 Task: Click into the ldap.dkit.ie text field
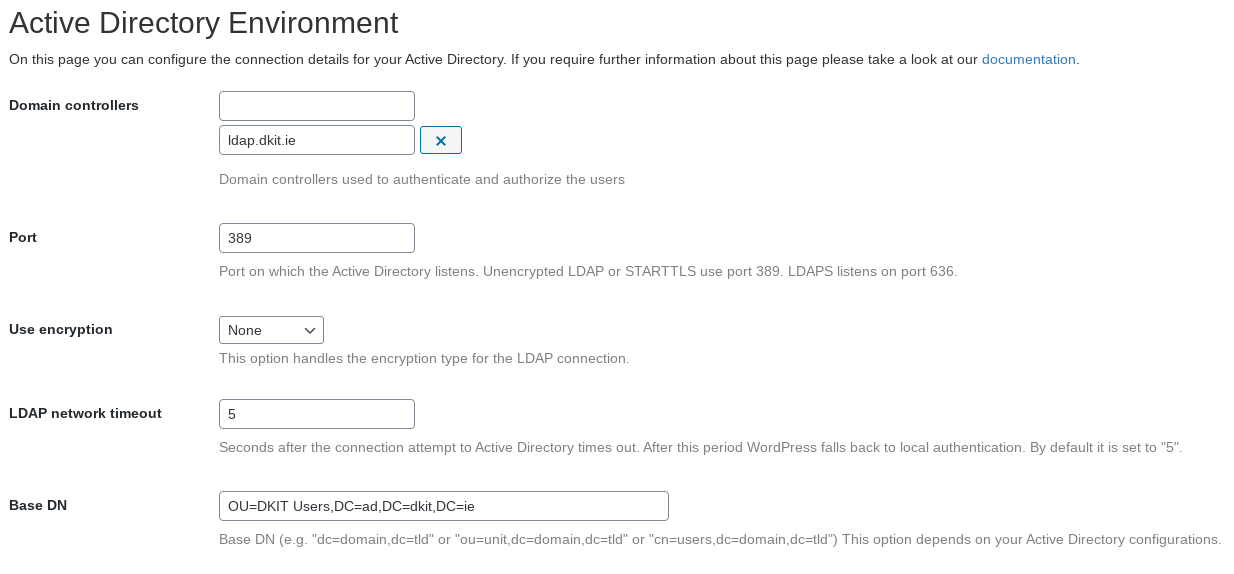[x=317, y=140]
